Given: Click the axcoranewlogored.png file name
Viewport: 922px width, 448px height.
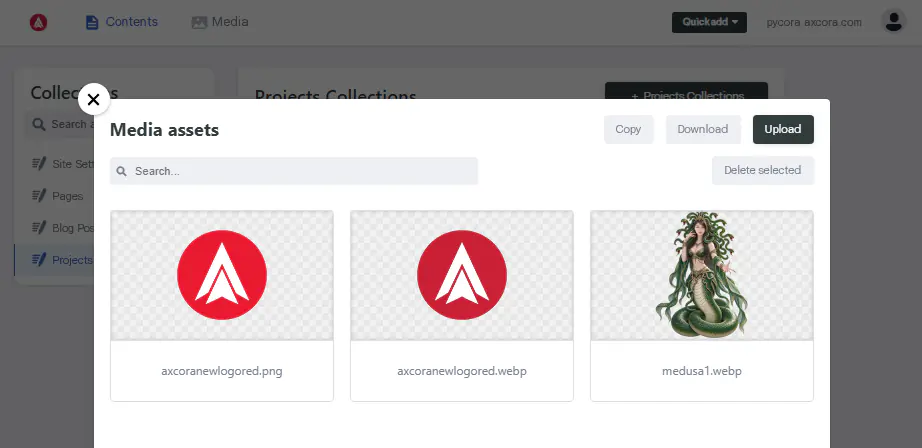Looking at the screenshot, I should pos(222,372).
